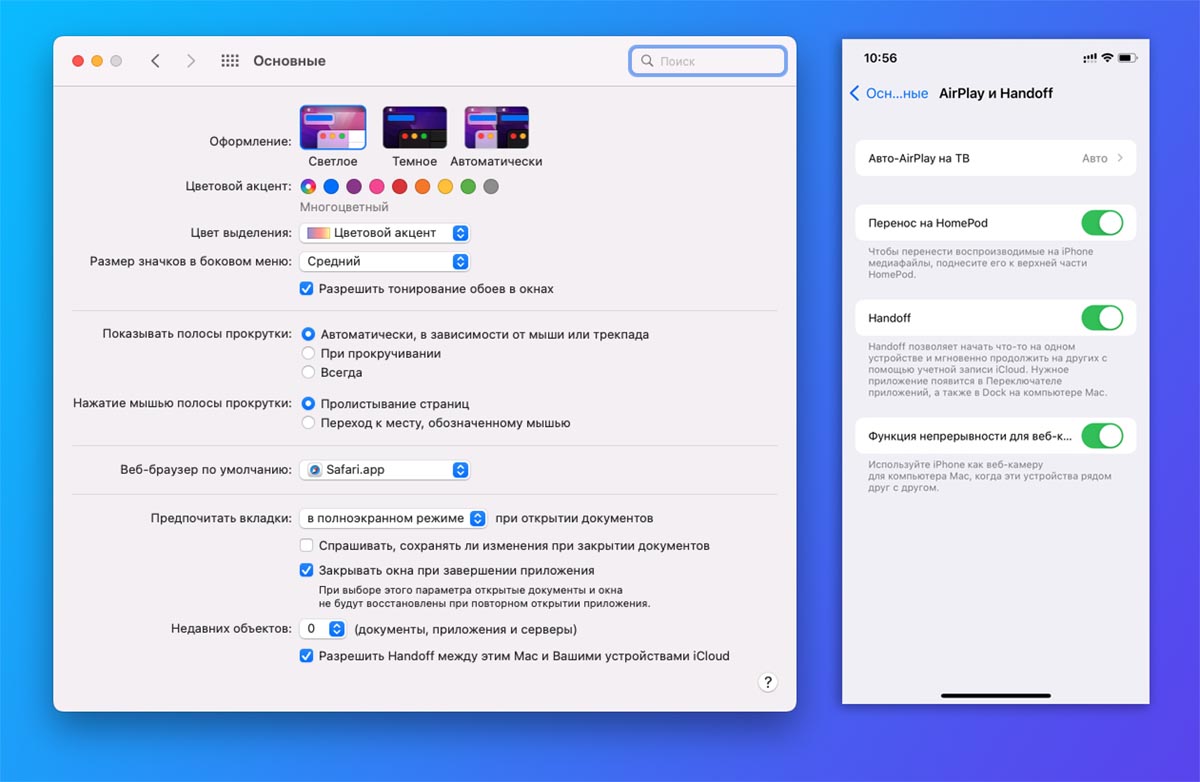Open the Недавних объектов count dropdown

click(323, 629)
